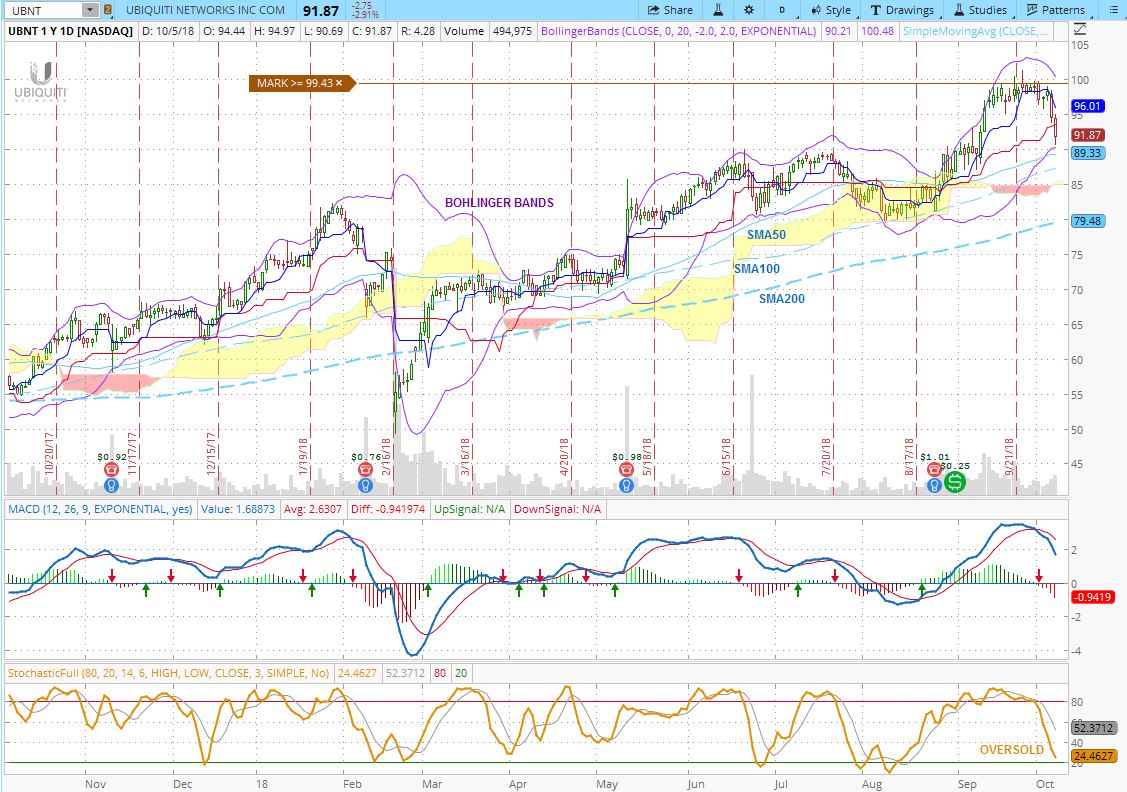Open the Drawings menu
1127x792 pixels.
click(902, 10)
